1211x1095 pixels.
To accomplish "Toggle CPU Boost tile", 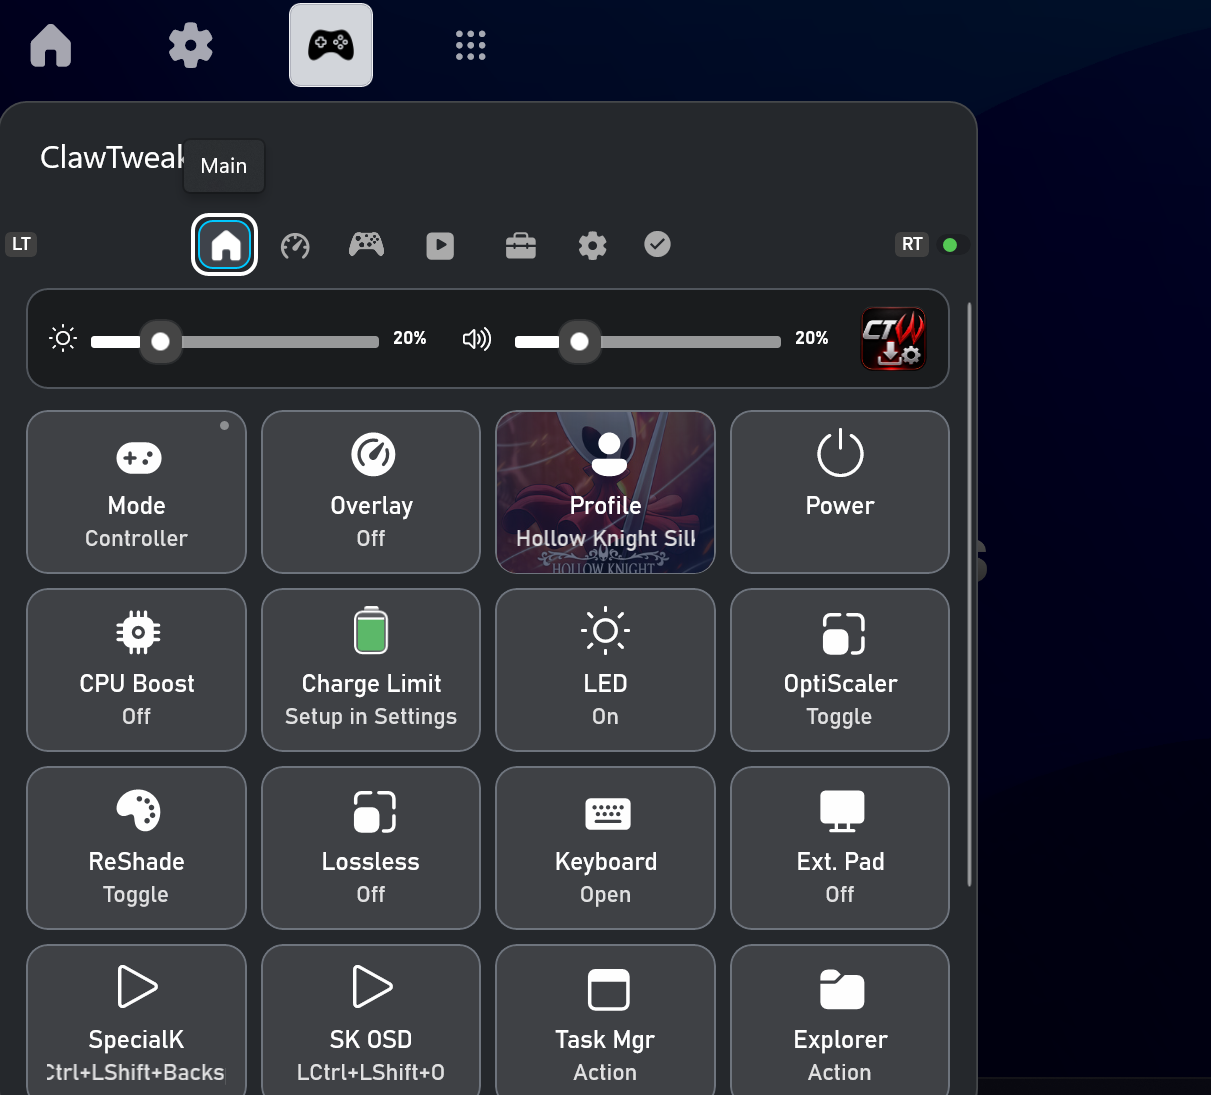I will tap(136, 670).
